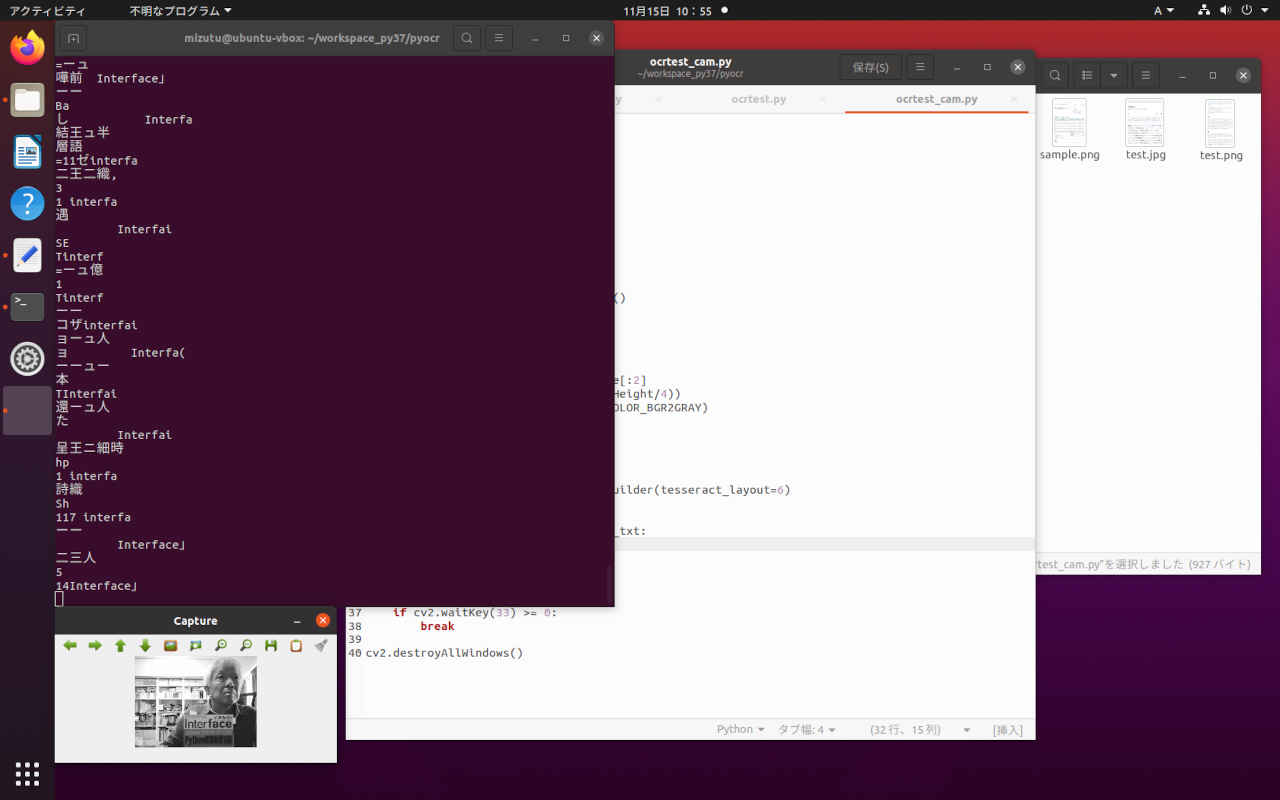Expand the タブ幅: 4 tab width dropdown

806,730
